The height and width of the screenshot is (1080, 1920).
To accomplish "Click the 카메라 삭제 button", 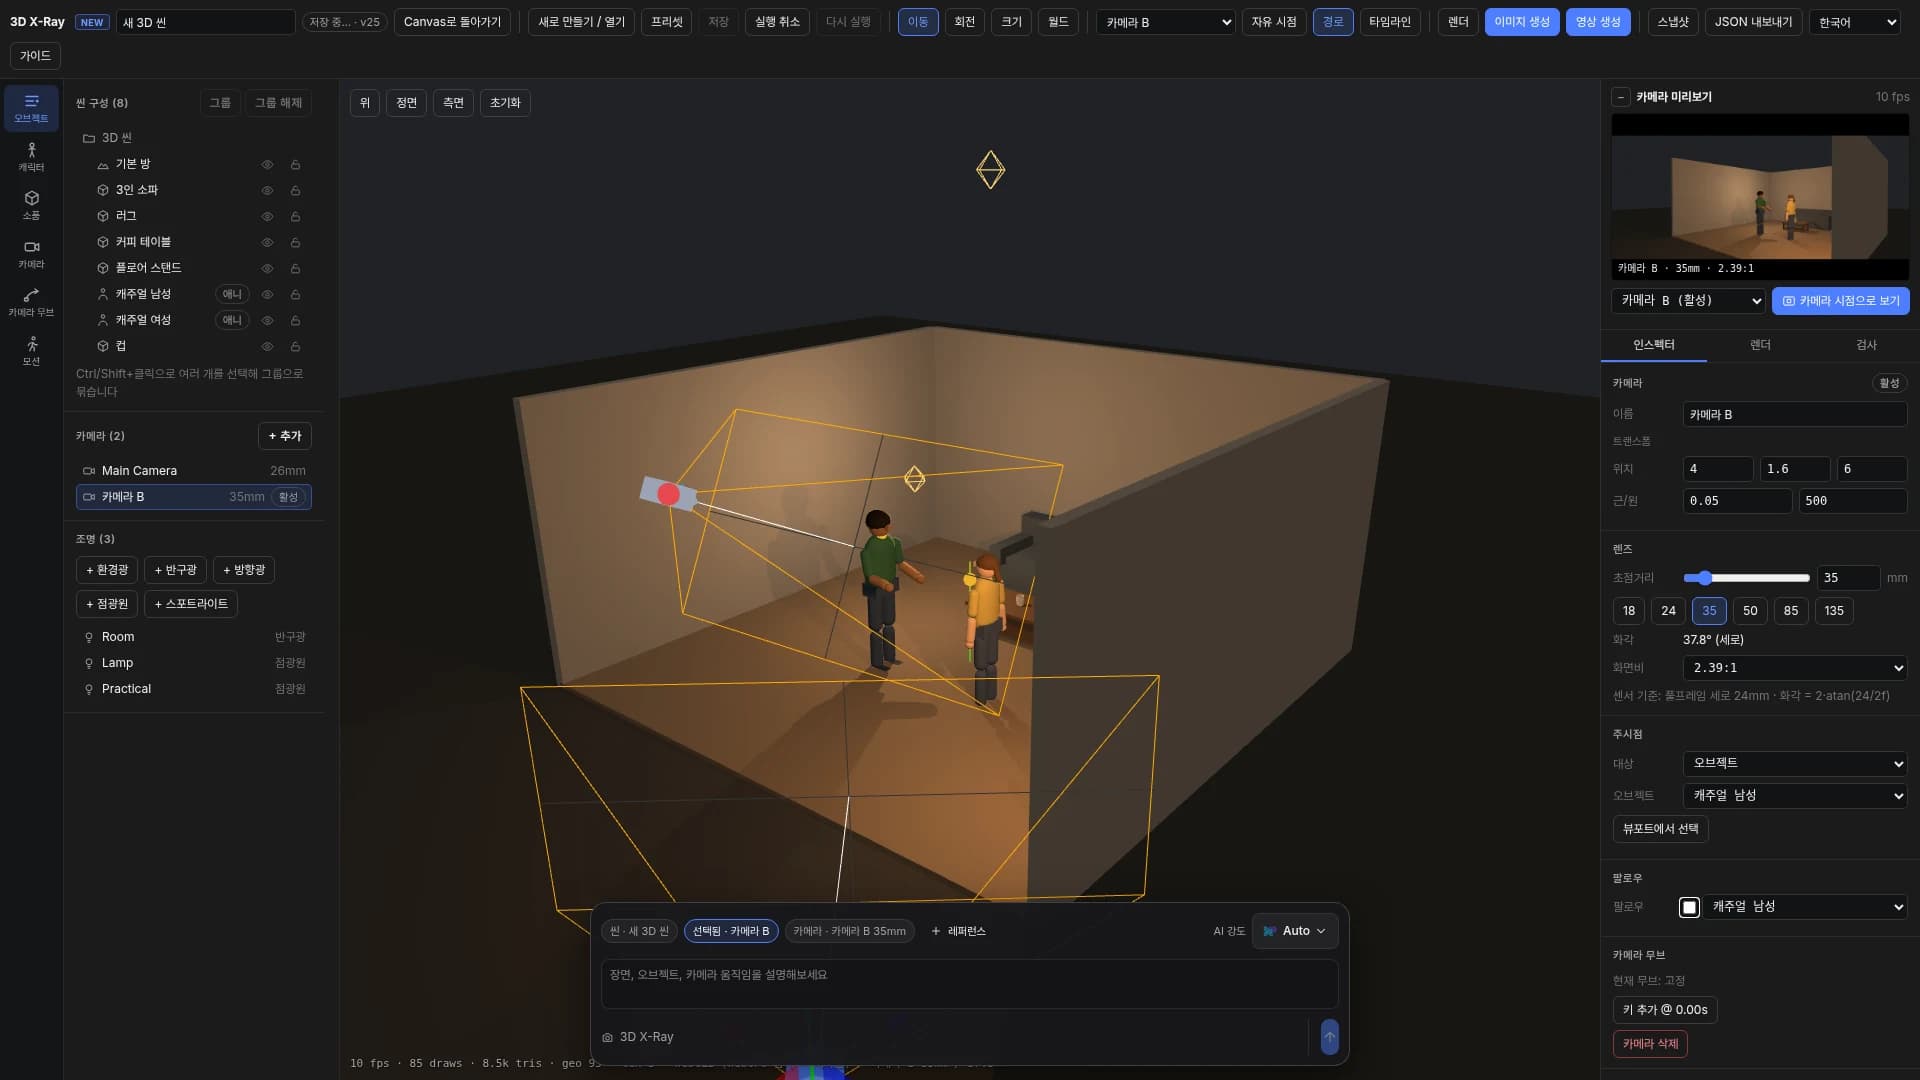I will pyautogui.click(x=1650, y=1044).
